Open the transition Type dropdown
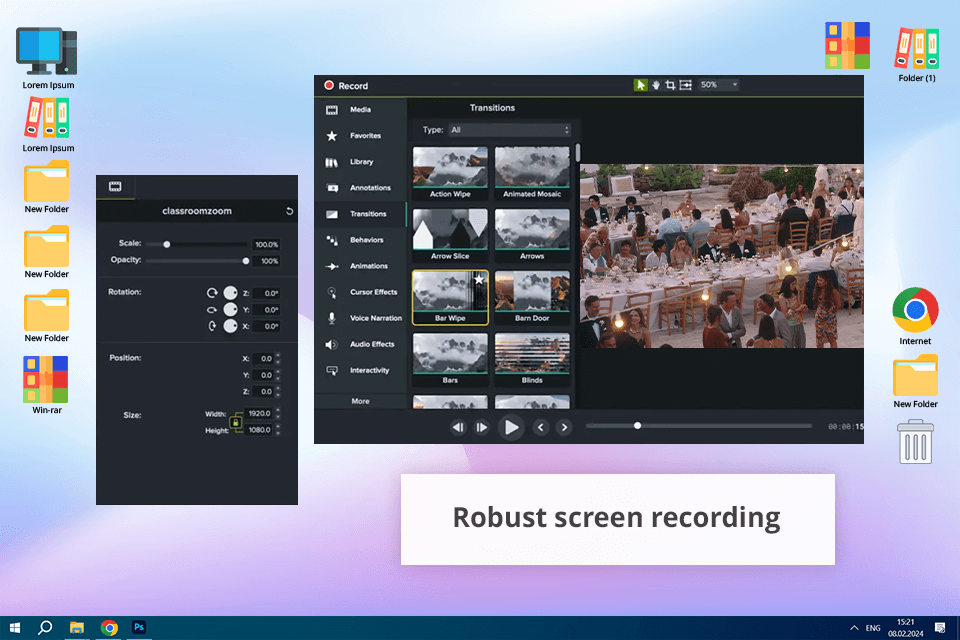Image resolution: width=960 pixels, height=640 pixels. 509,130
